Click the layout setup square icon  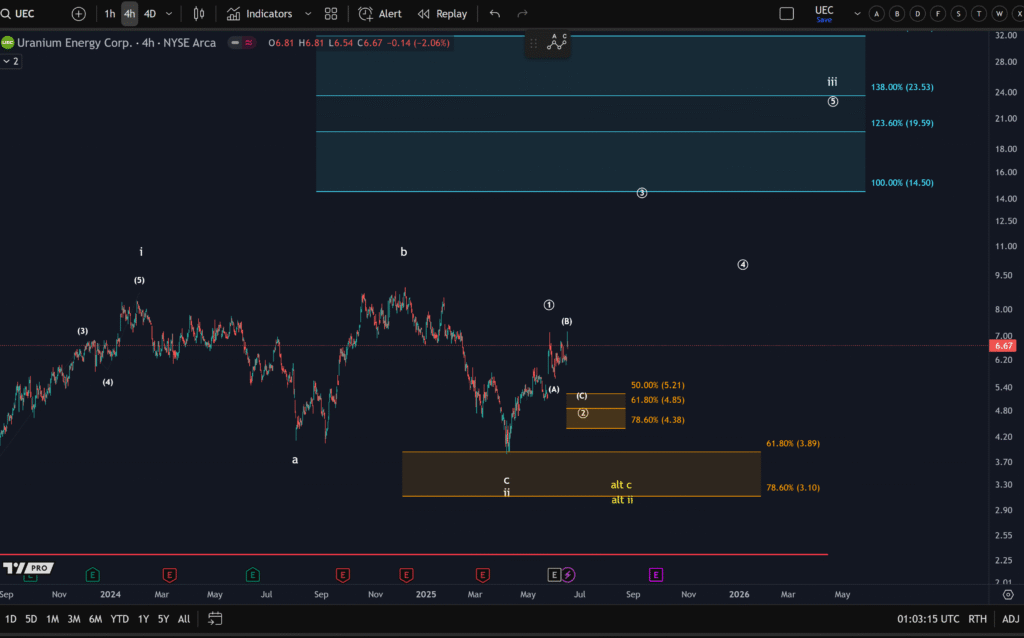(787, 14)
